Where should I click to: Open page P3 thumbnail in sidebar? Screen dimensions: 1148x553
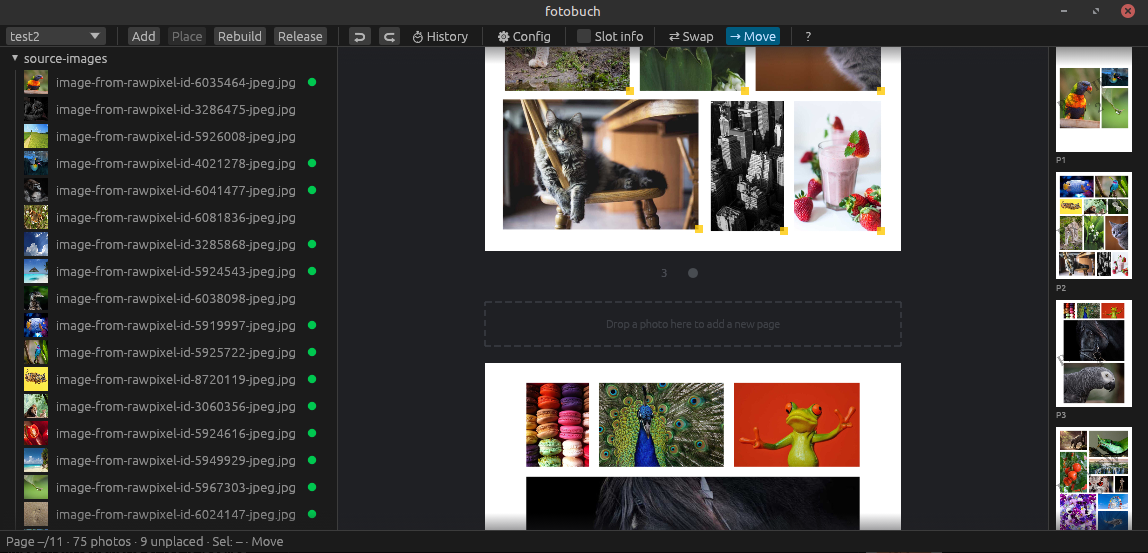click(x=1094, y=354)
